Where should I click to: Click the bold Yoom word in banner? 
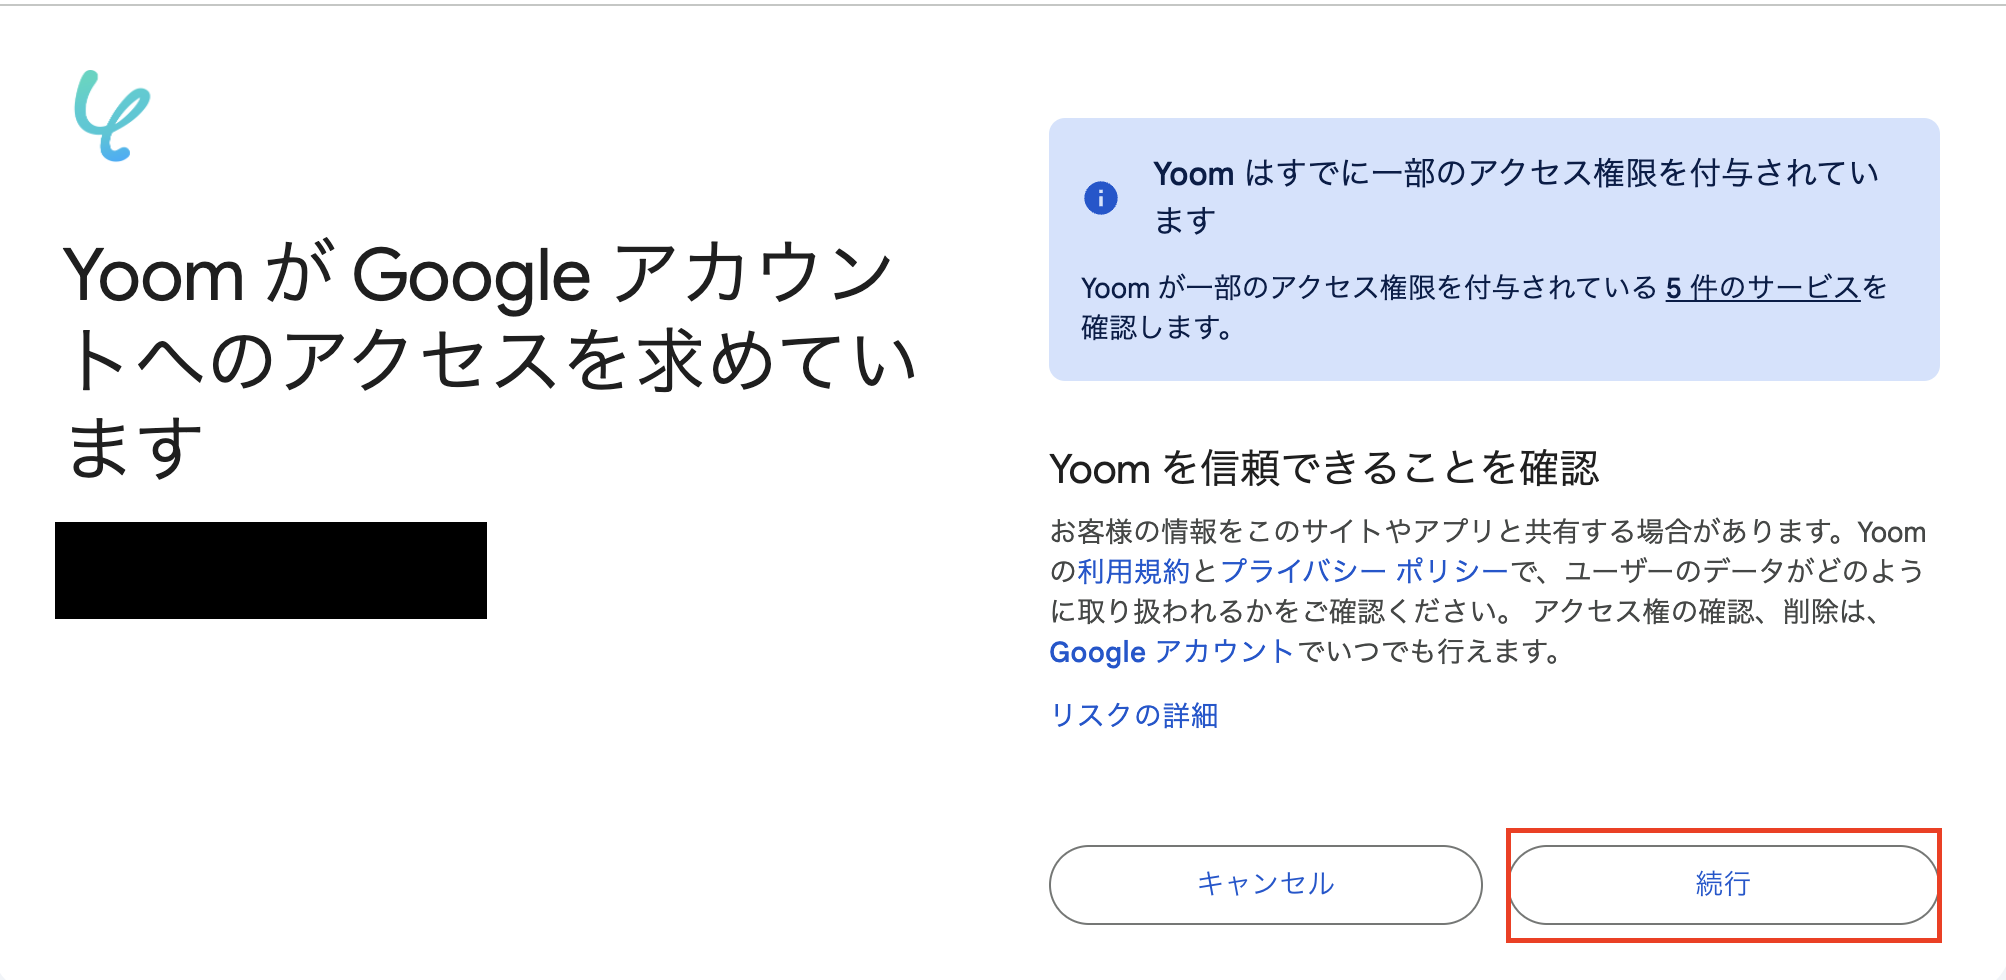1193,174
